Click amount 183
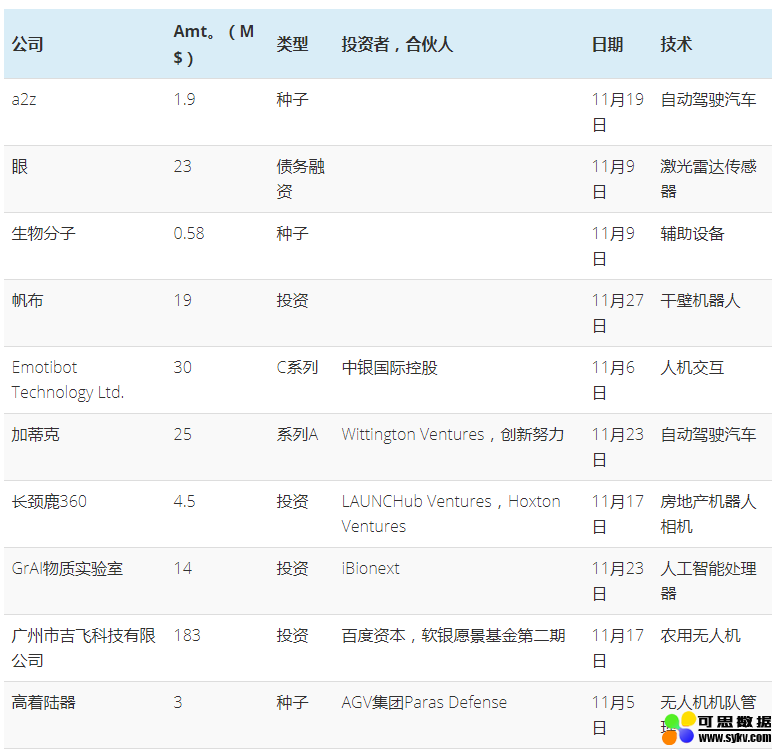 pyautogui.click(x=187, y=635)
